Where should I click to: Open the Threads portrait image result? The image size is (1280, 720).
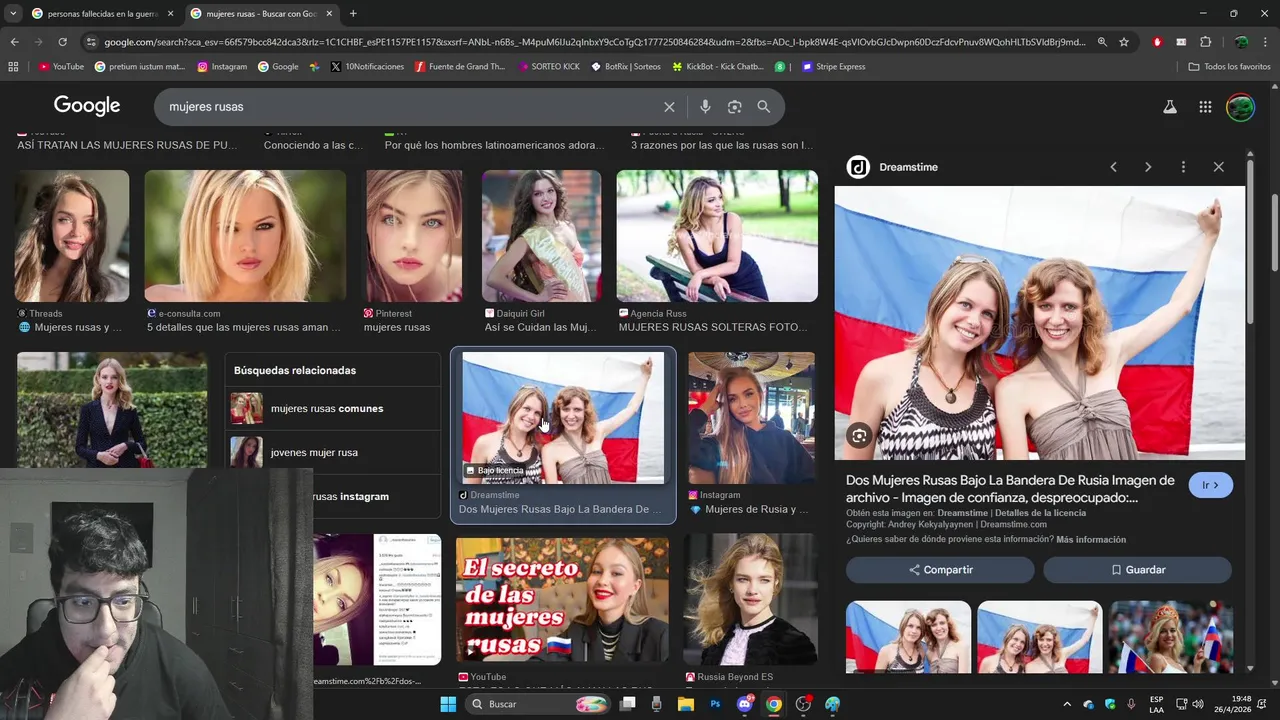(x=72, y=236)
